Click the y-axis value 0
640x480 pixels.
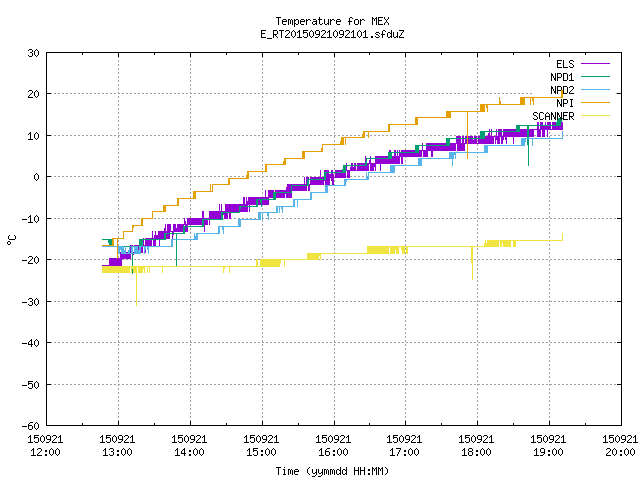36,177
